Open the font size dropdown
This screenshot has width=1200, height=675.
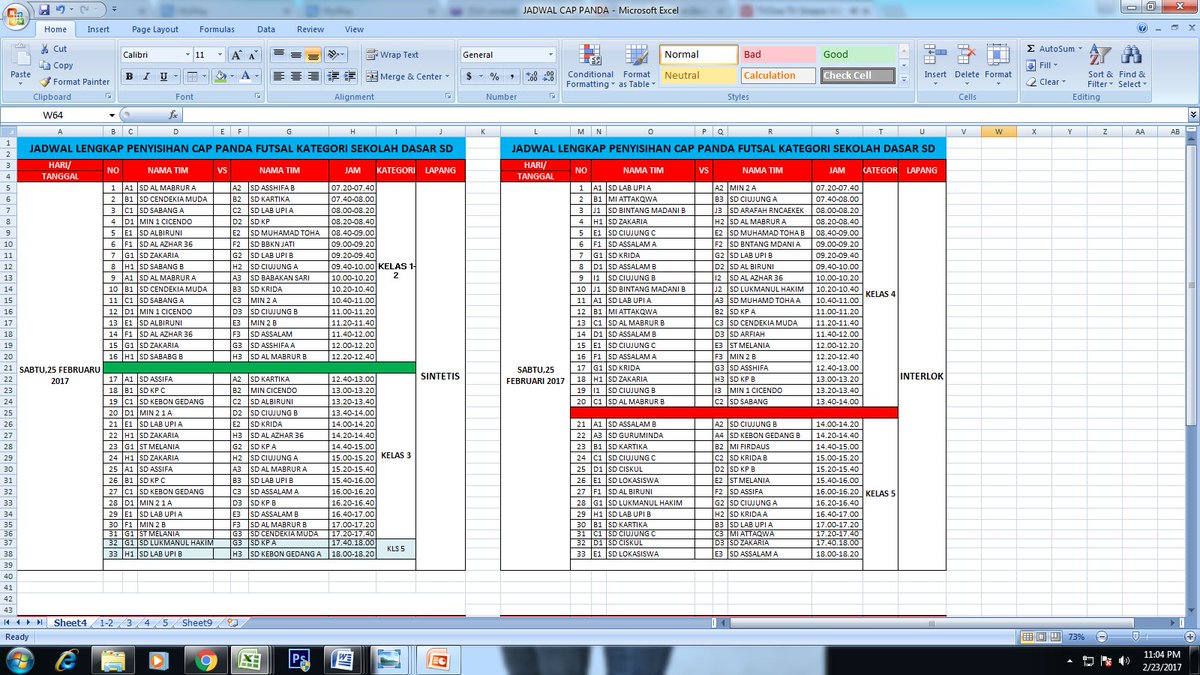(x=220, y=55)
